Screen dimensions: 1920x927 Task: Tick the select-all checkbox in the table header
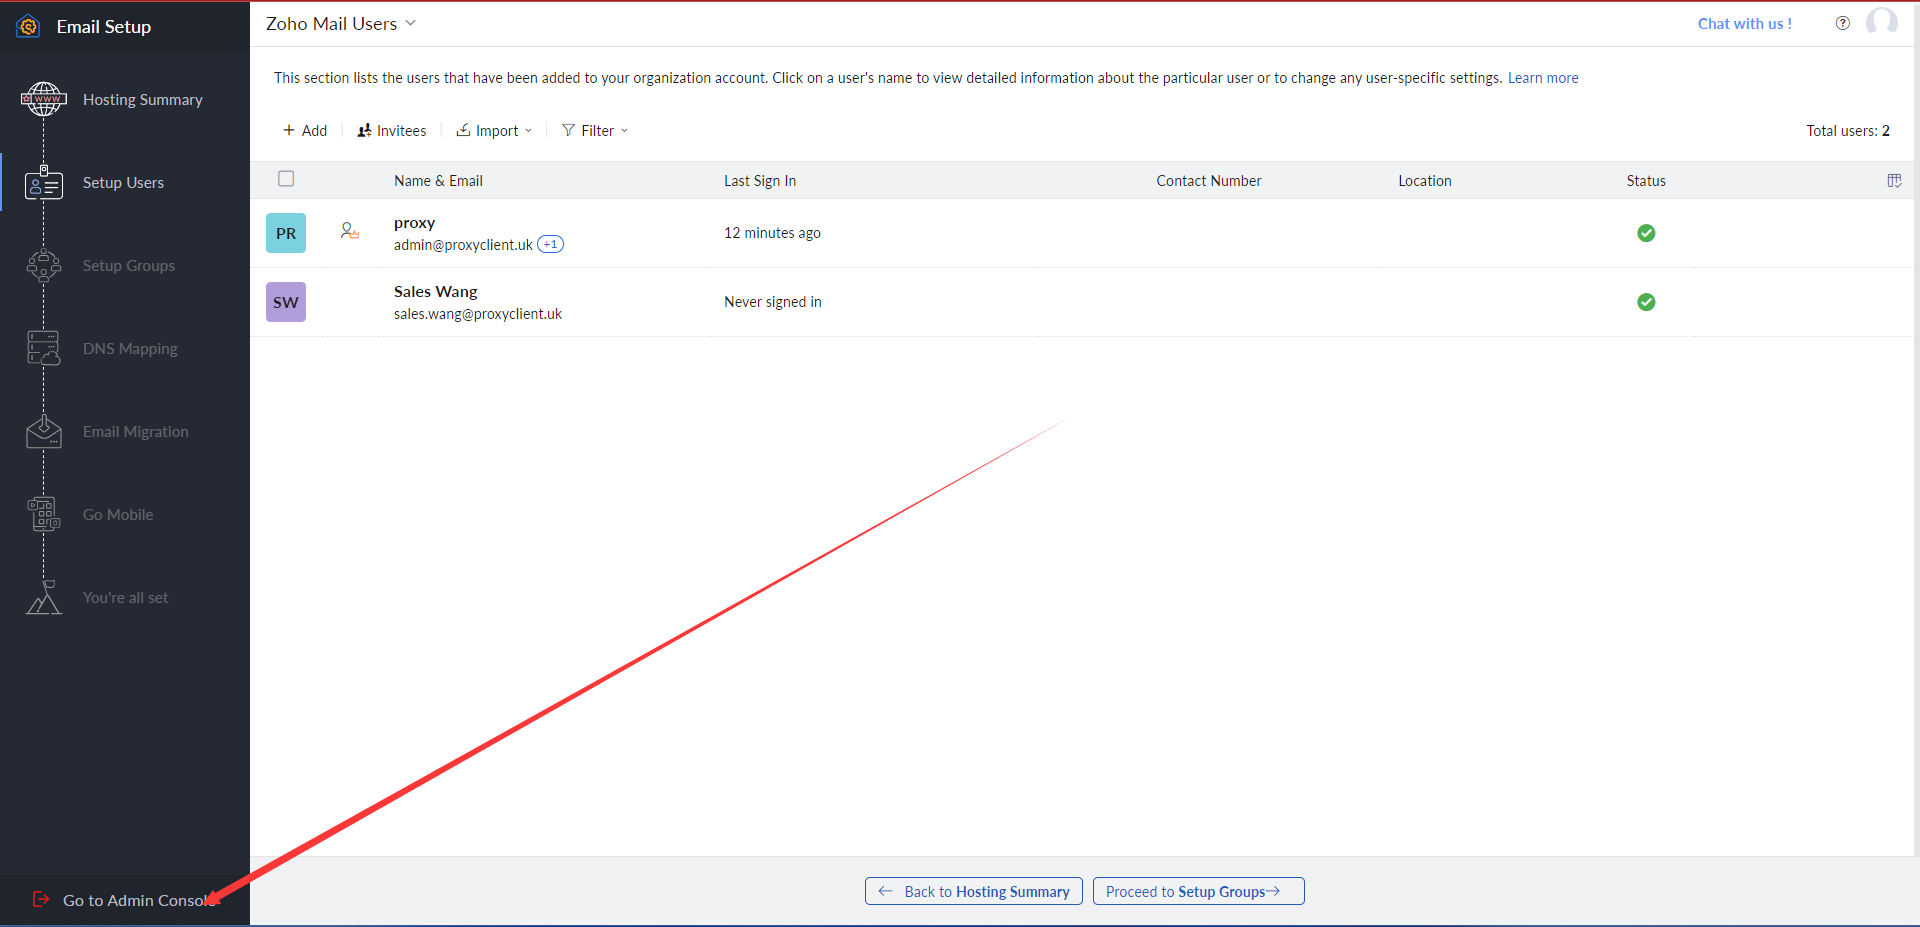point(286,179)
